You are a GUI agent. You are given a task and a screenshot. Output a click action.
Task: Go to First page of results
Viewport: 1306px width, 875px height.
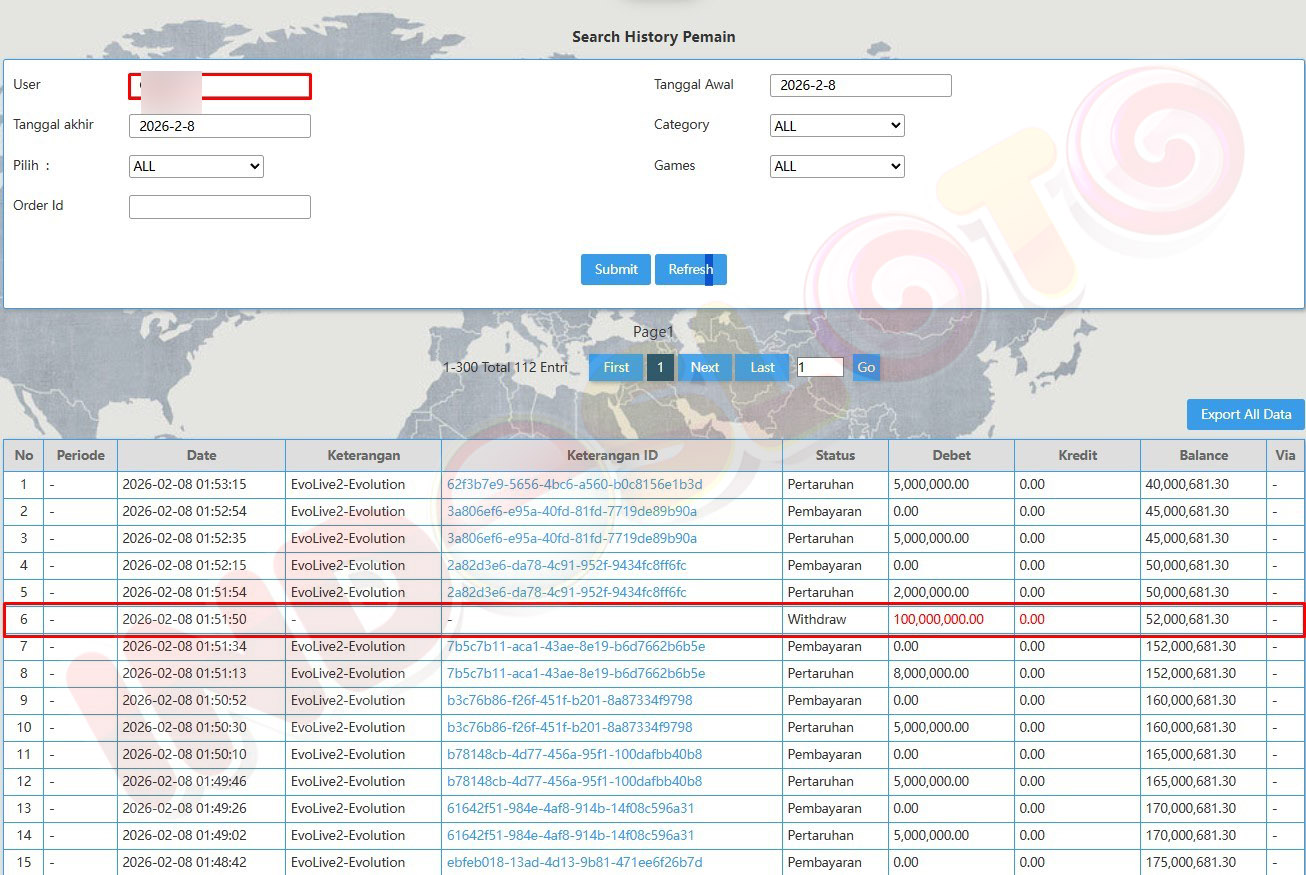pos(616,367)
